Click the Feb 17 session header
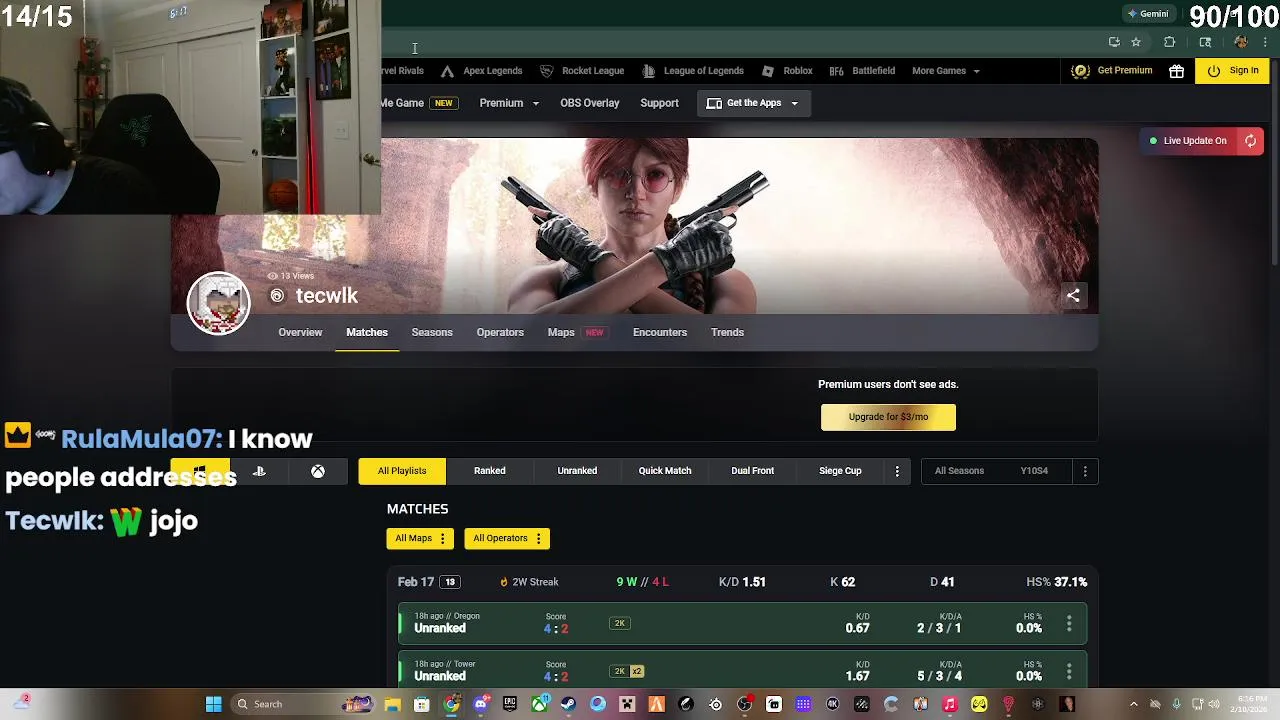 click(742, 582)
